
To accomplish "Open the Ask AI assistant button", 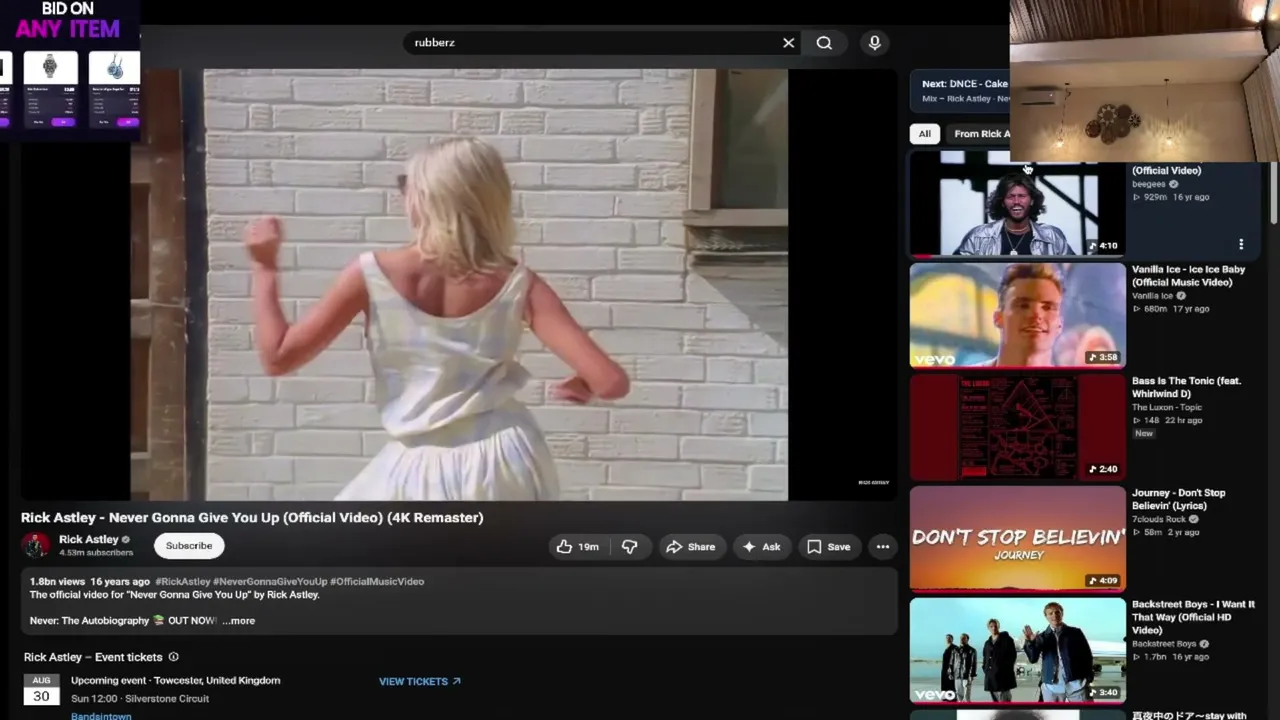I will [x=761, y=547].
